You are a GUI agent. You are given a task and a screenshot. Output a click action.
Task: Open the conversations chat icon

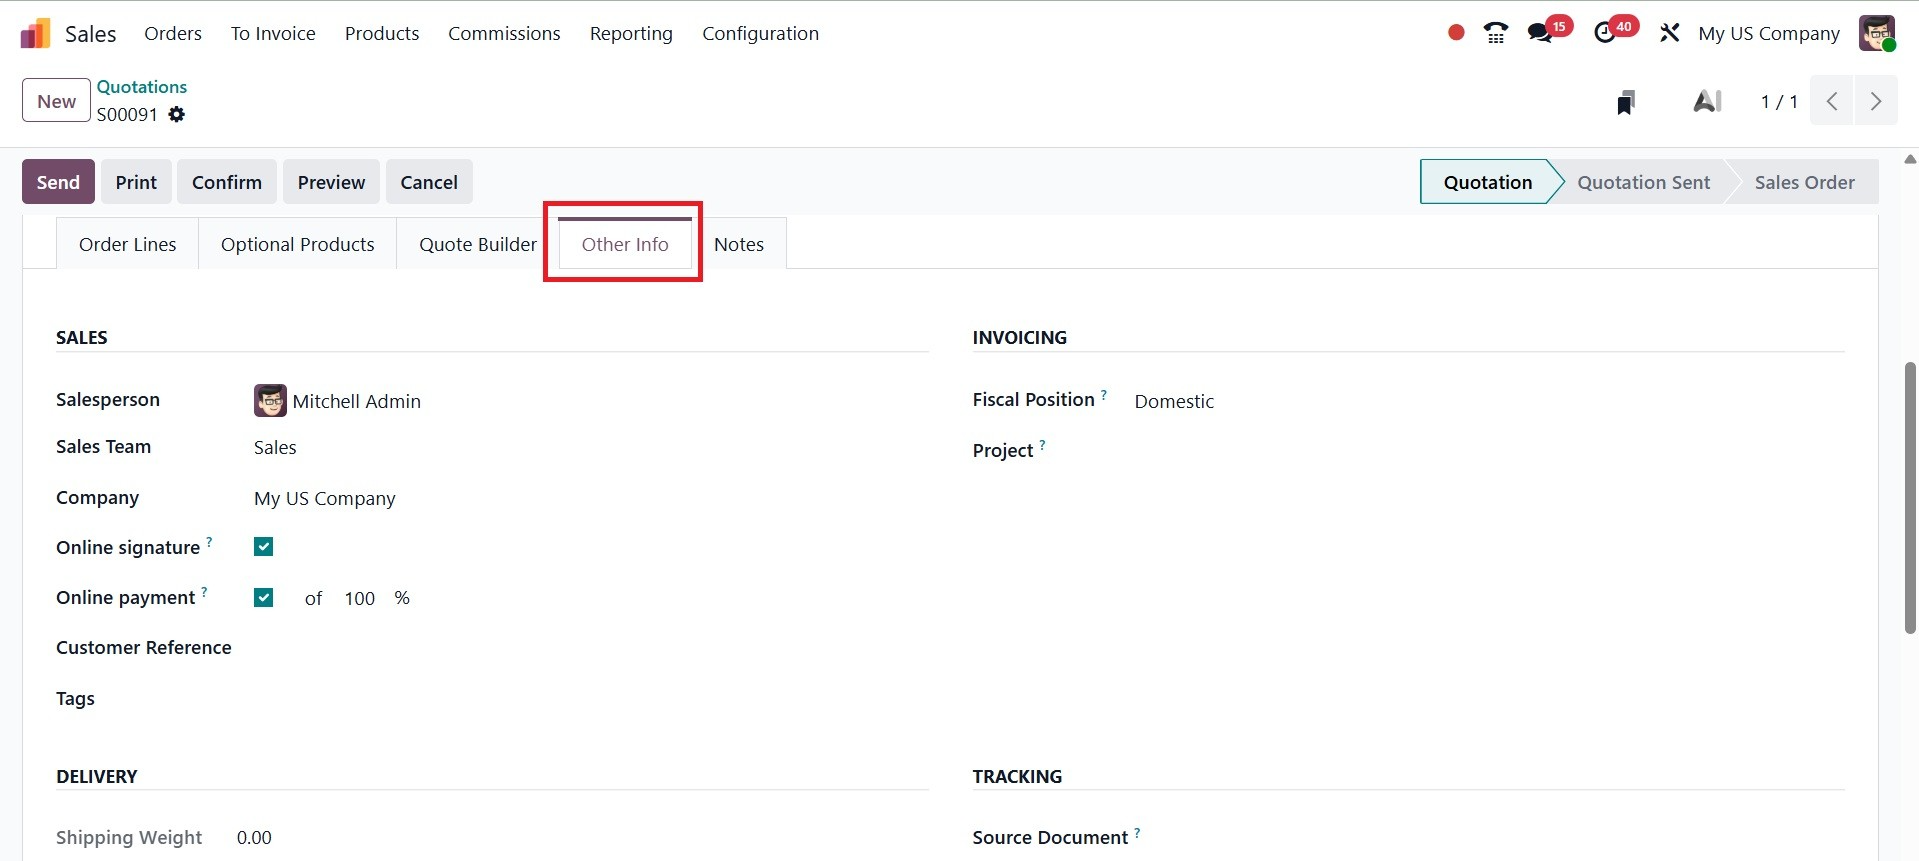click(x=1540, y=33)
